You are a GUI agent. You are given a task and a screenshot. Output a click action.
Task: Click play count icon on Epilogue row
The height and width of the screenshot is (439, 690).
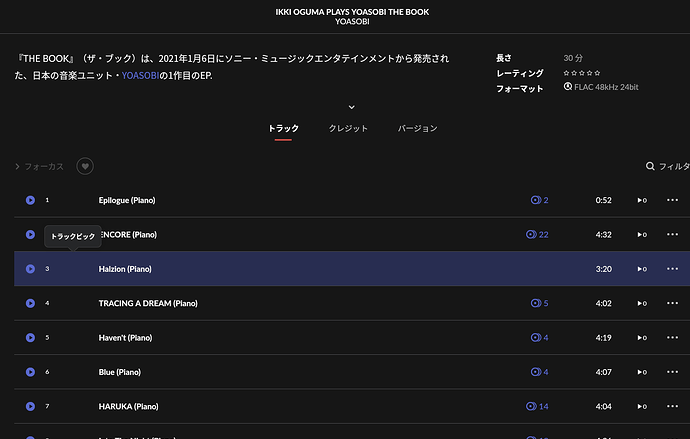642,200
